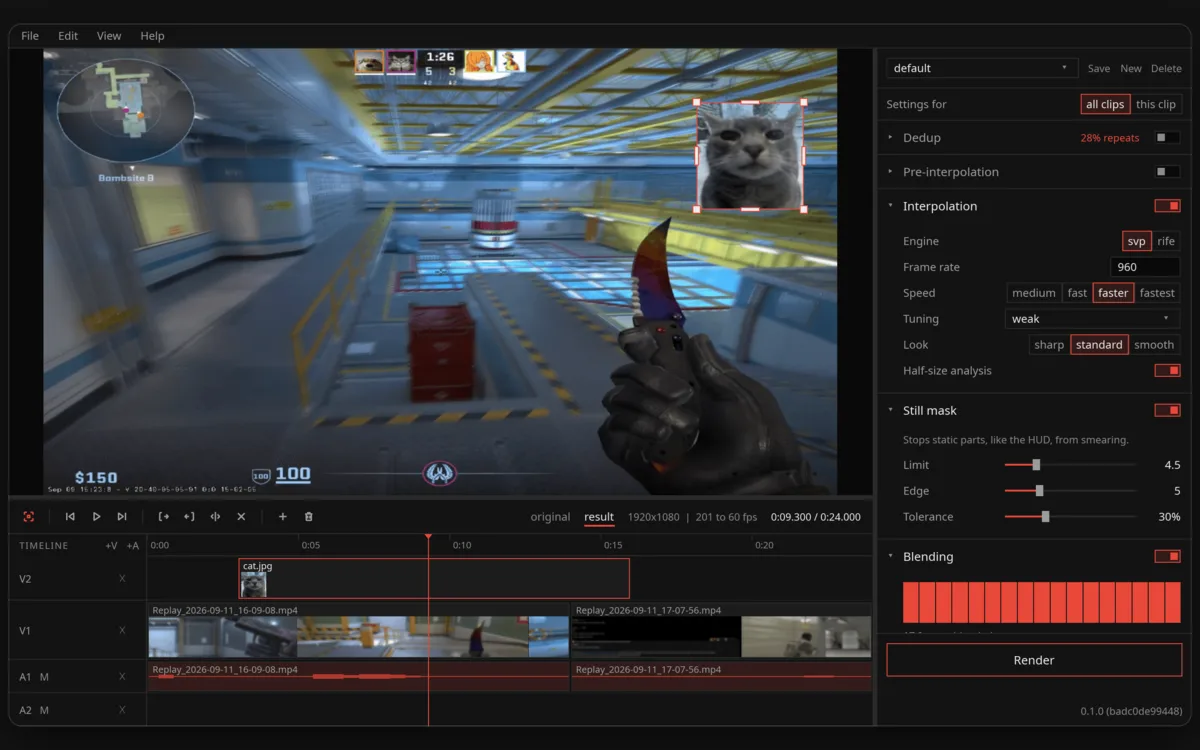Open the Tuning dropdown set to weak
Screen dimensions: 1200x750
1092,319
